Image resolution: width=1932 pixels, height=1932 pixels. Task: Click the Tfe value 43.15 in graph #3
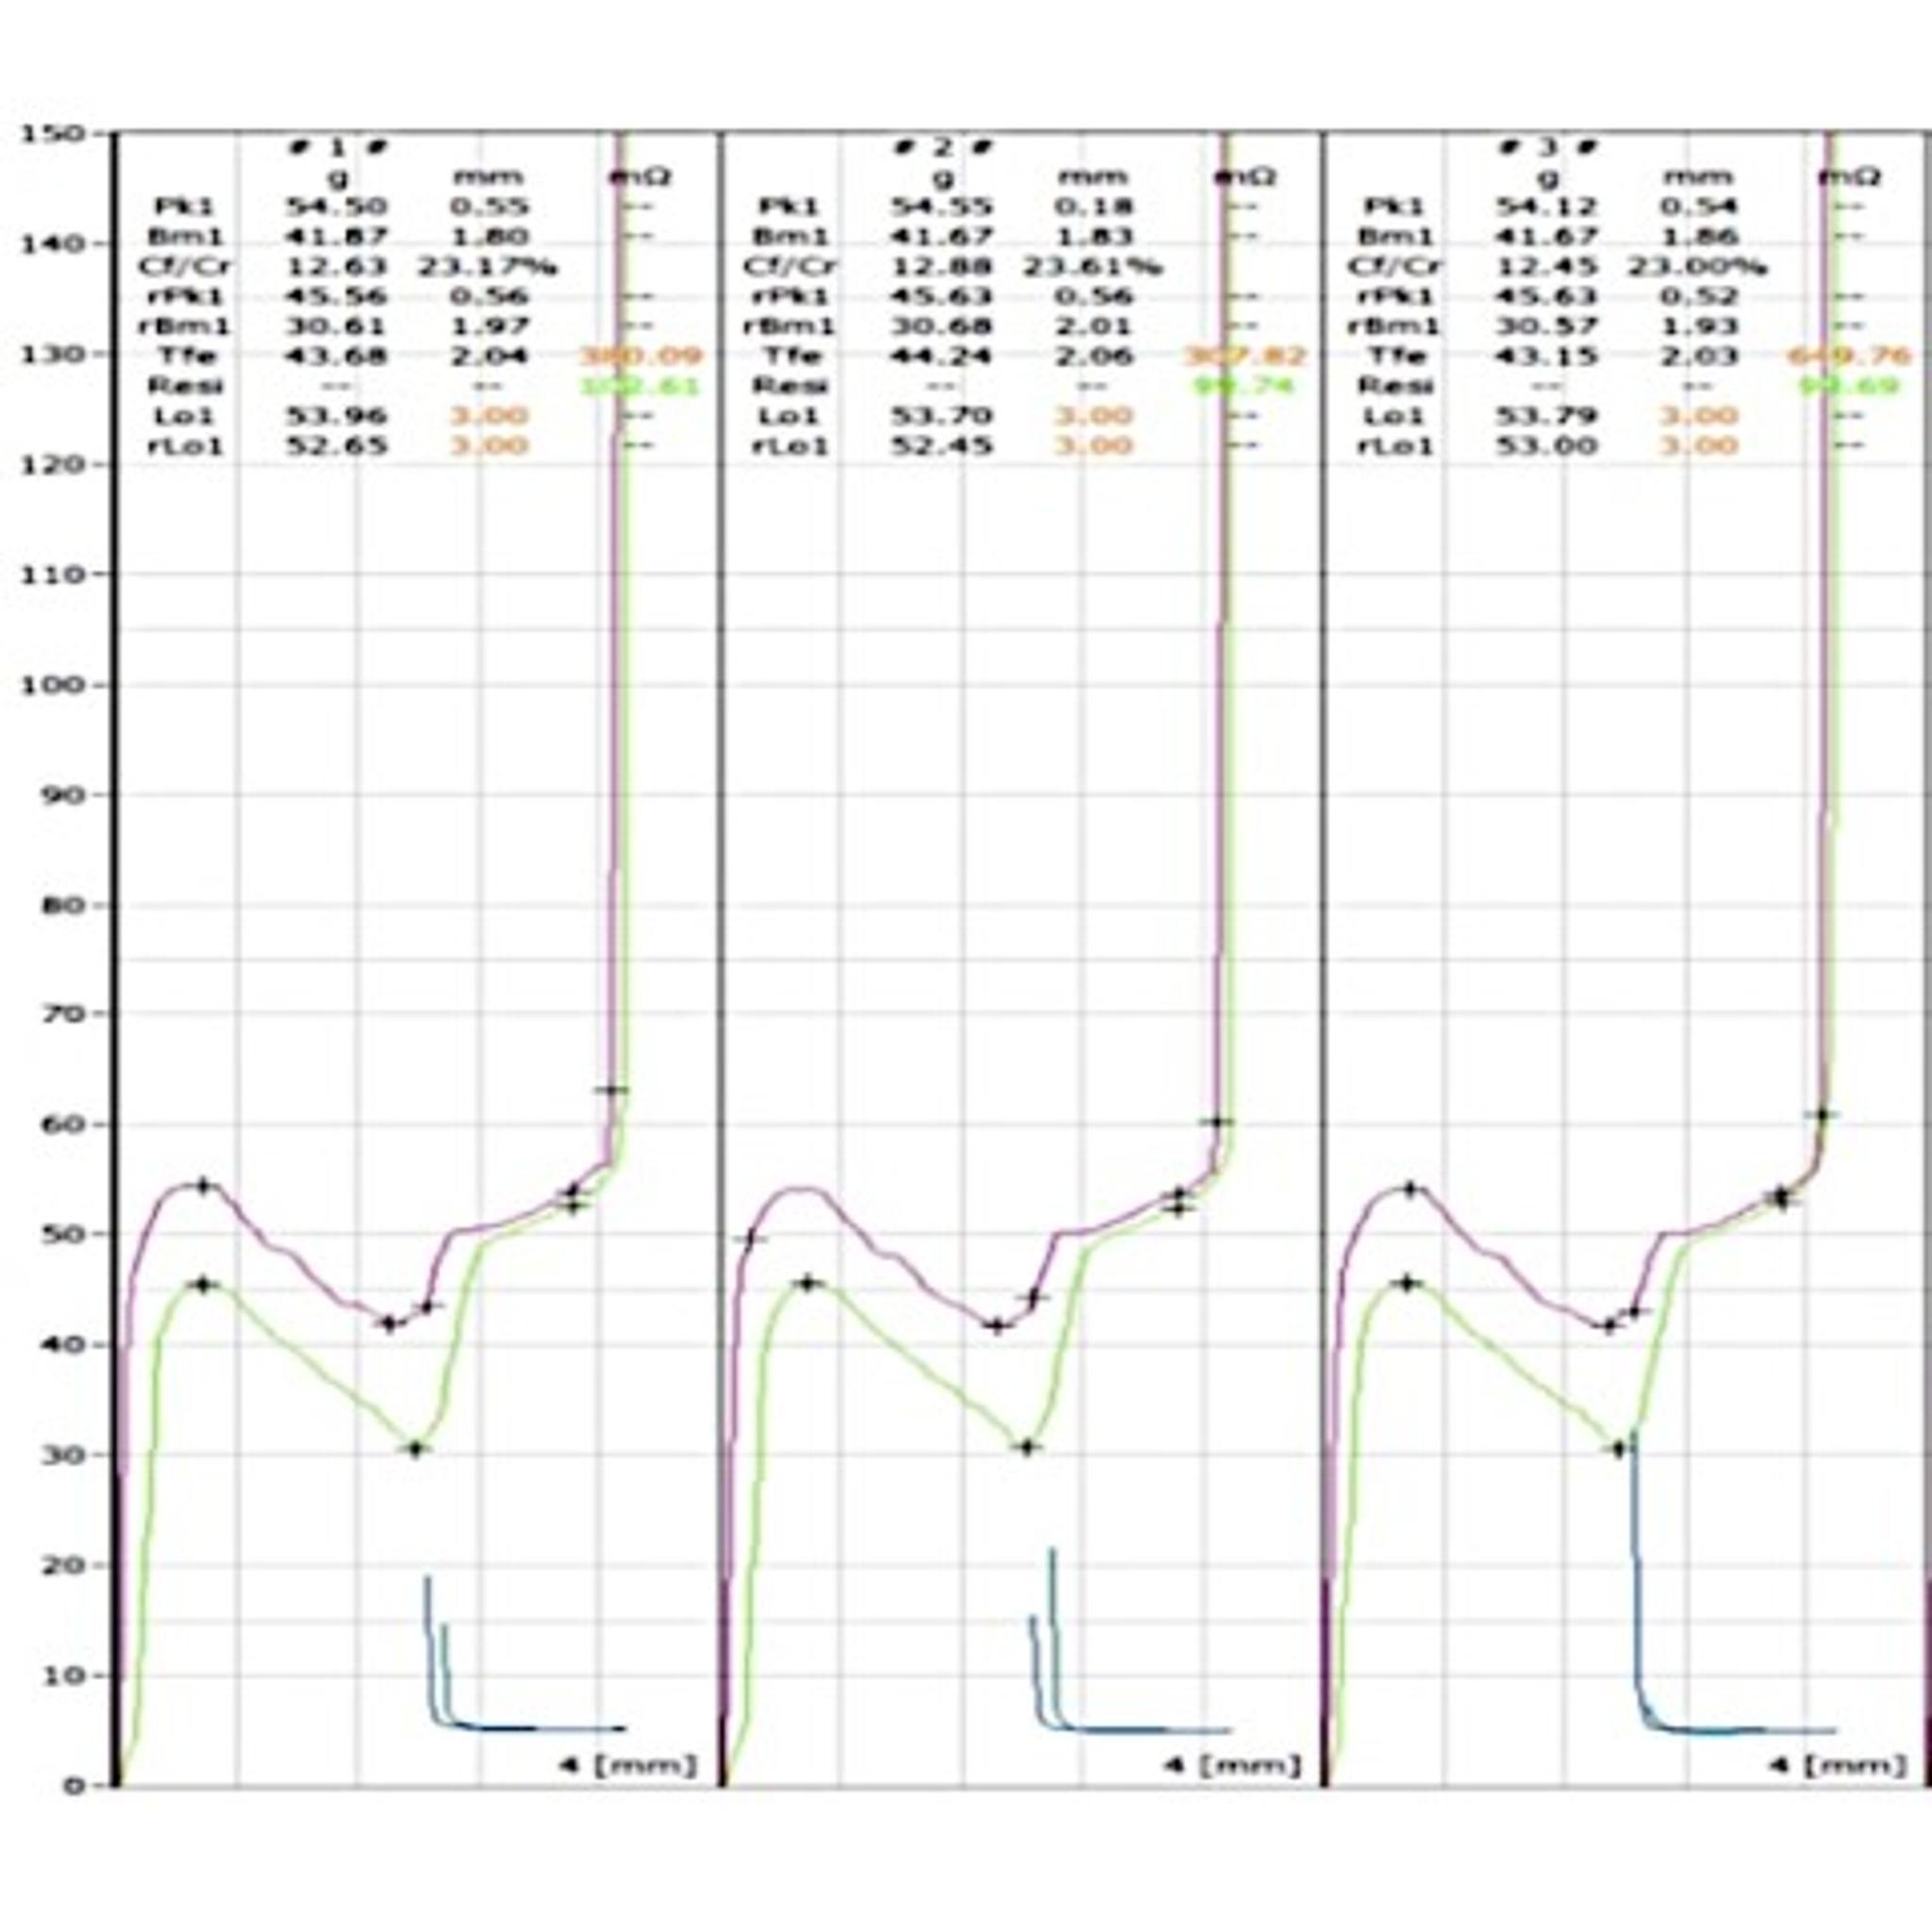point(1546,356)
